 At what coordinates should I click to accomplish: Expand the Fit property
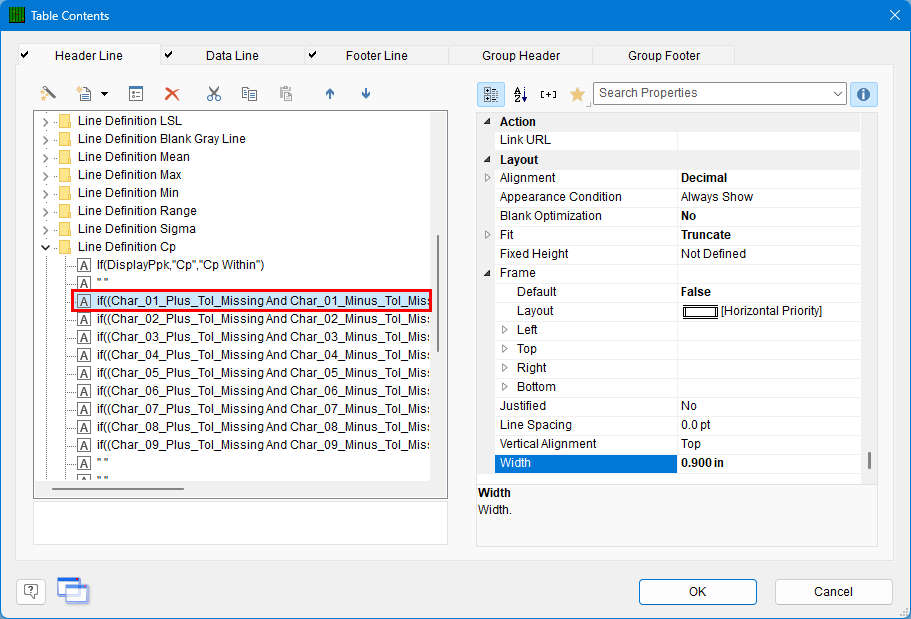(487, 235)
